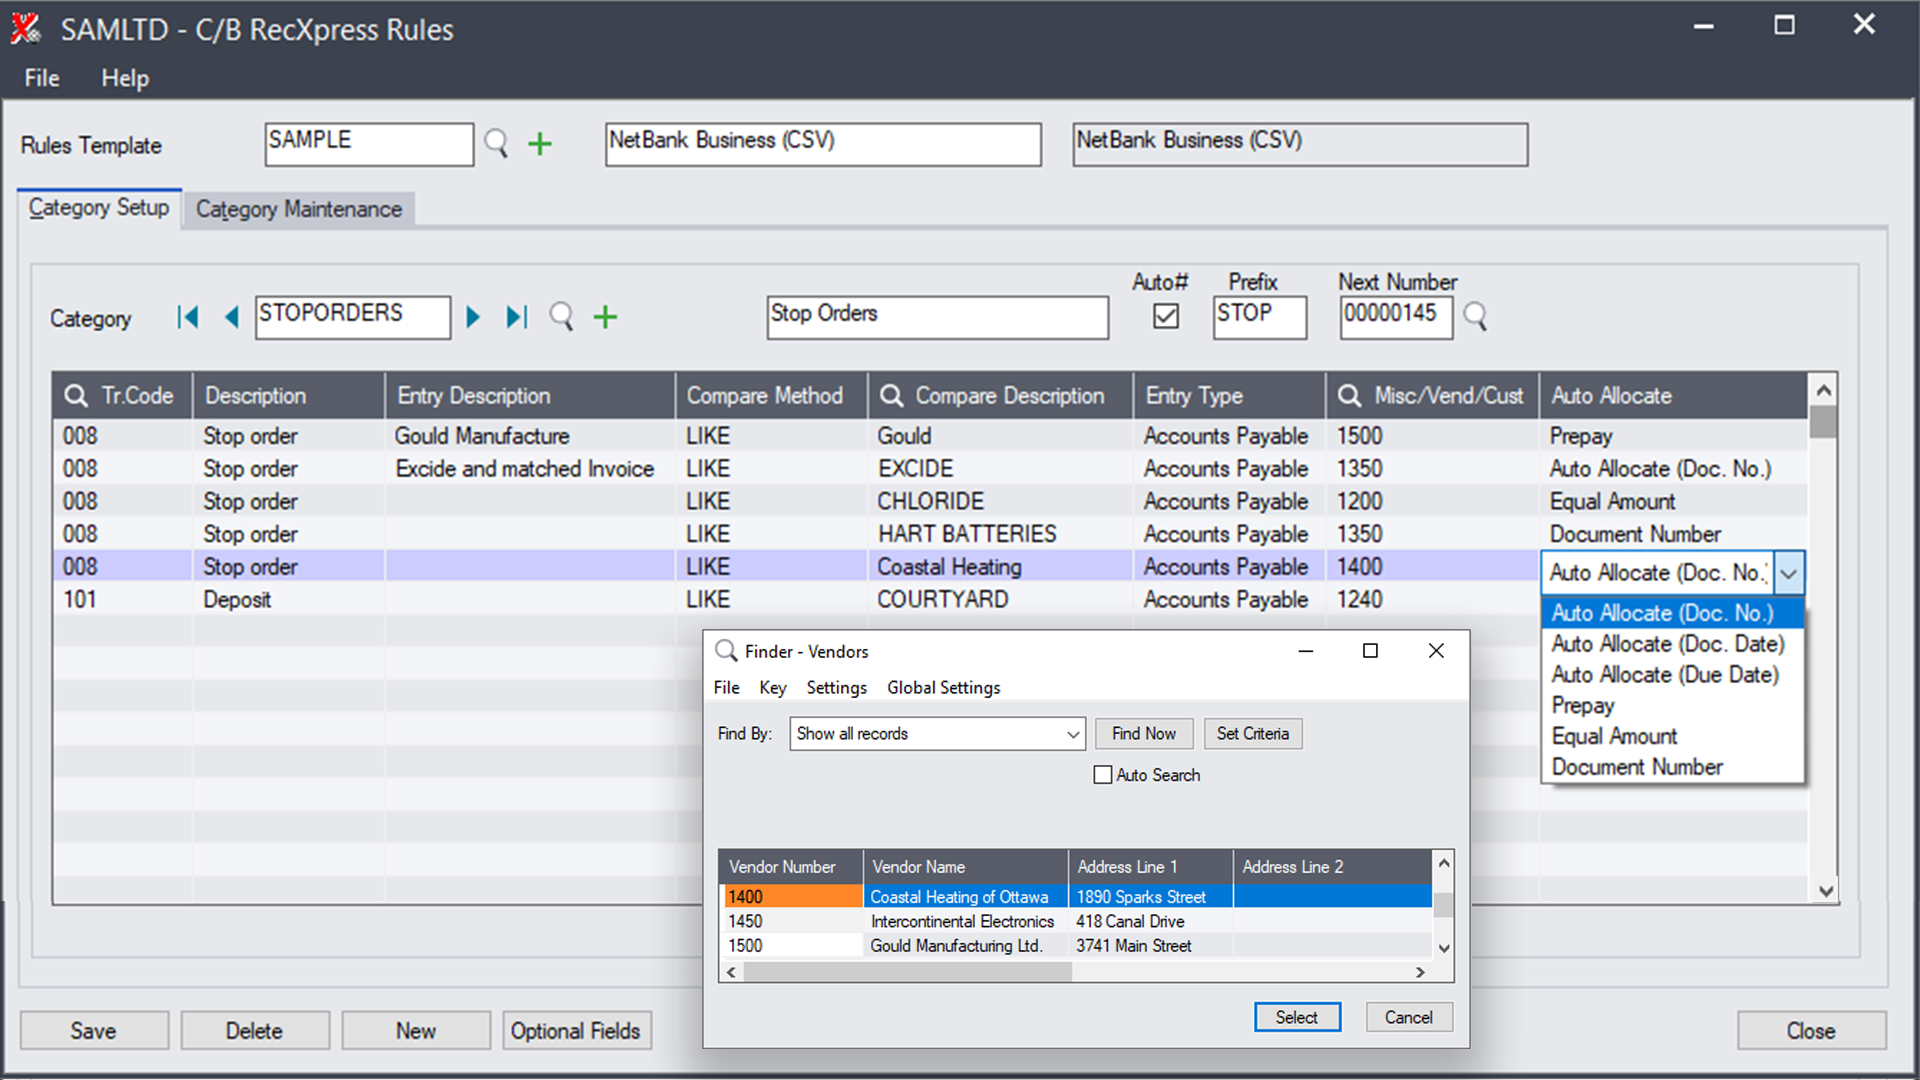Click Select button in Finder

[x=1297, y=1017]
